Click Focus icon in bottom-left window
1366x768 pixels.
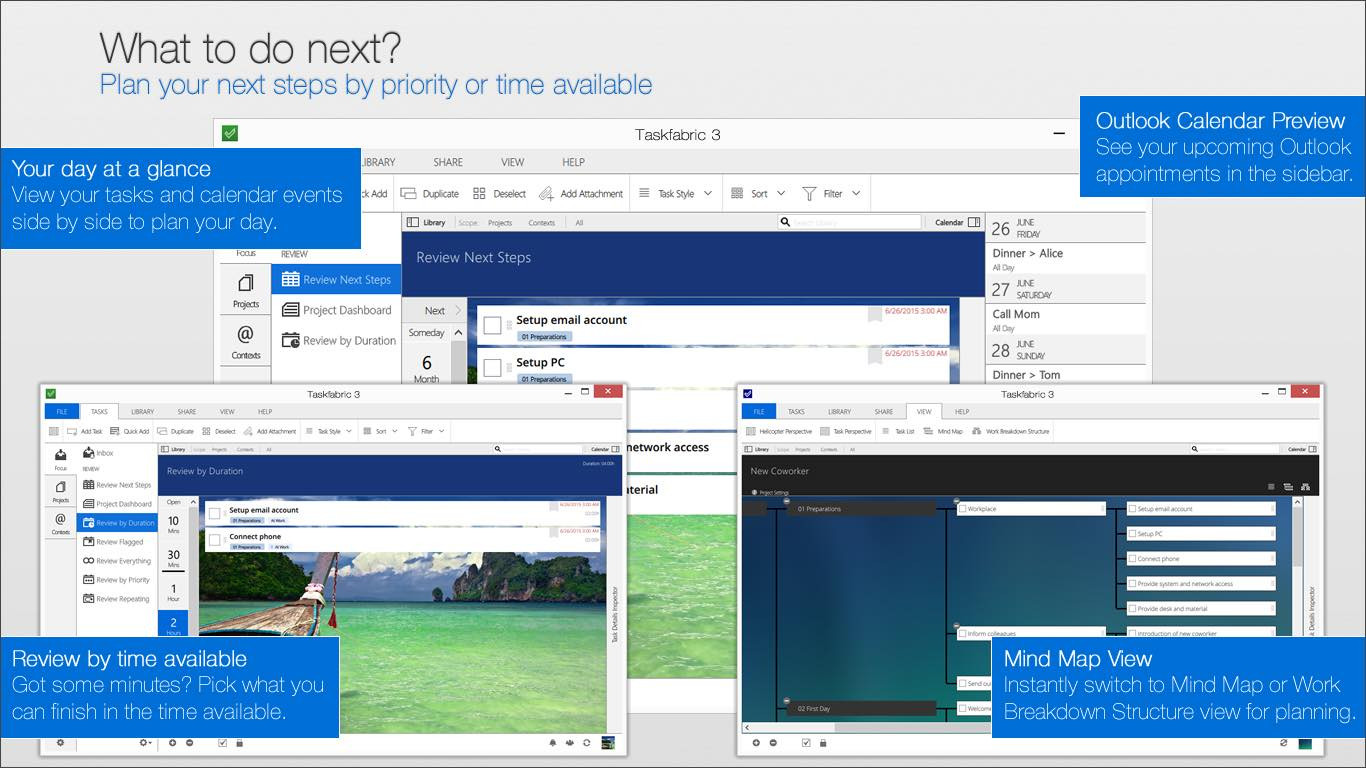(x=61, y=457)
